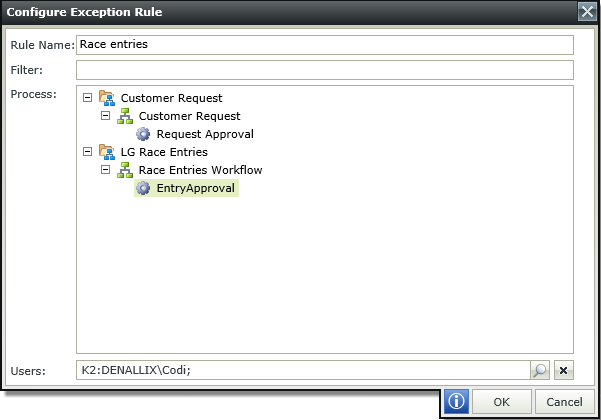Clear the Users field with X icon

563,370
